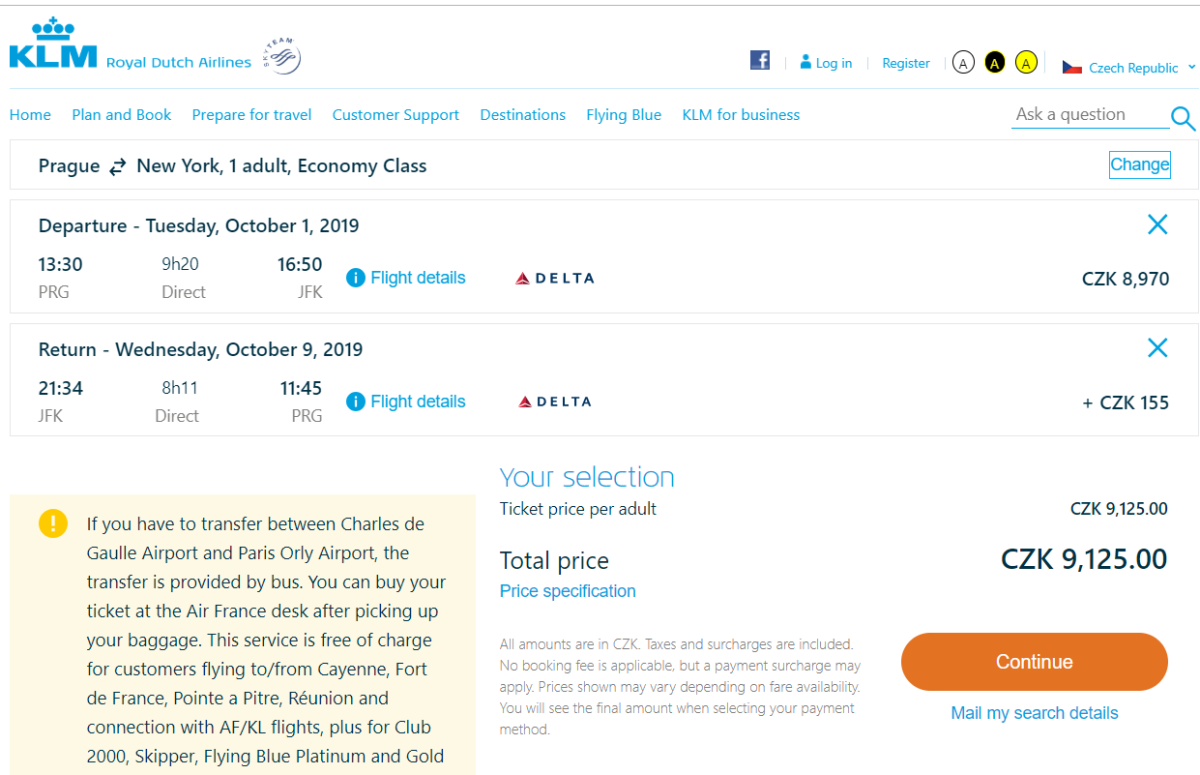Open the Plan and Book menu
The image size is (1200, 775).
pos(122,115)
